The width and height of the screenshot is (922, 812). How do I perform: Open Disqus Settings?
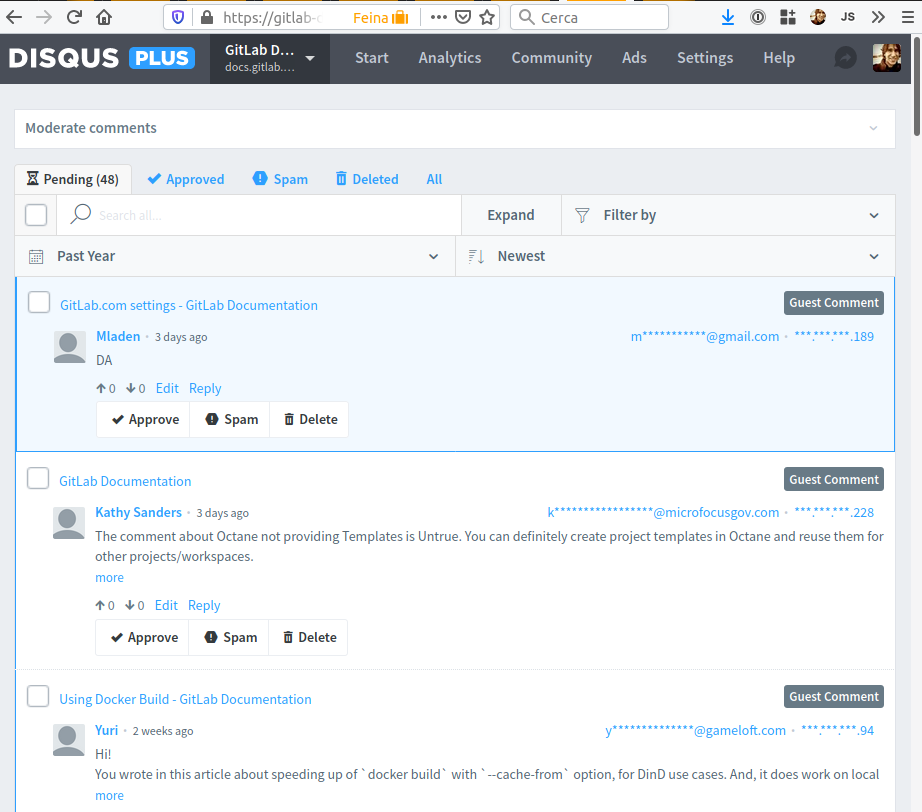click(x=705, y=58)
